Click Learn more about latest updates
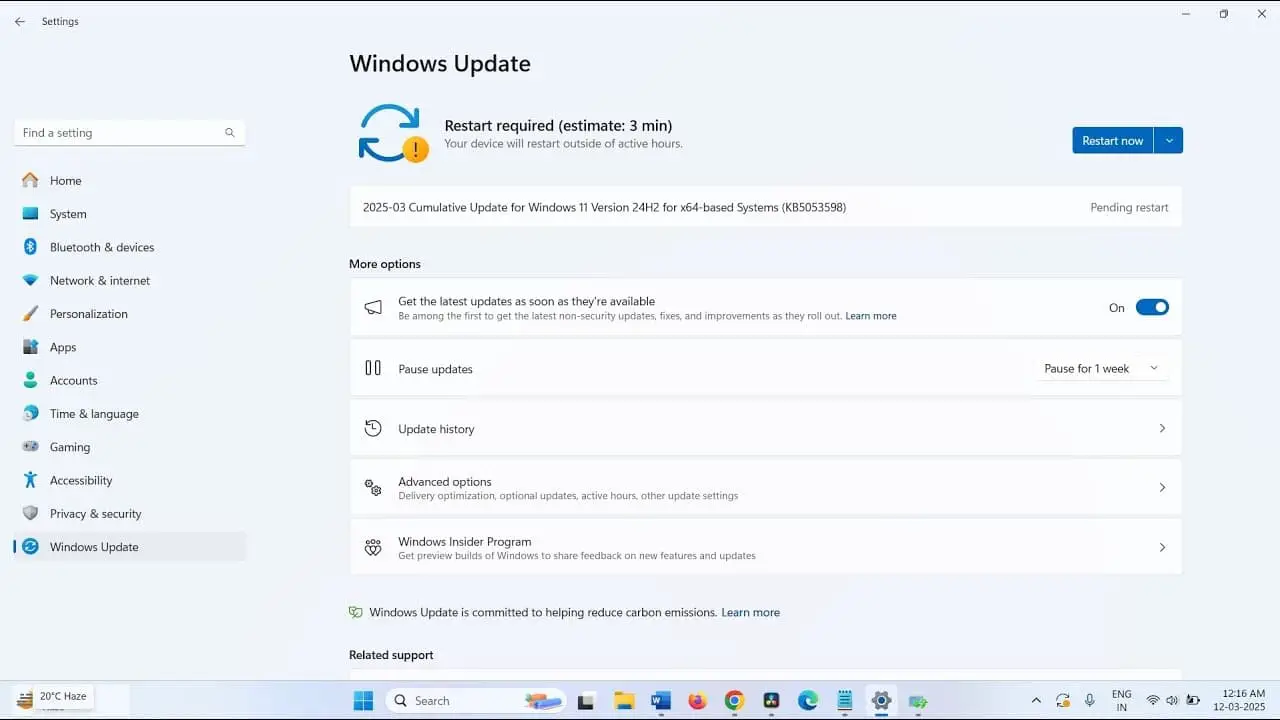The image size is (1280, 720). 871,316
